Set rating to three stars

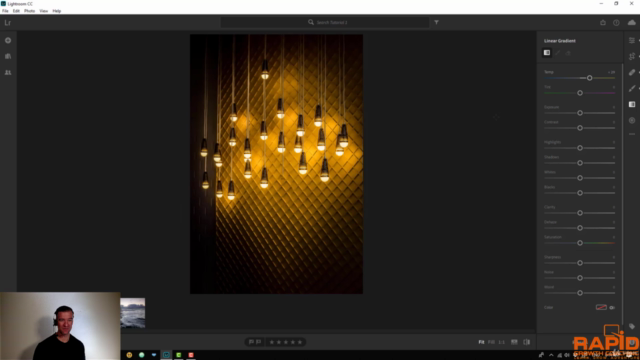286,342
